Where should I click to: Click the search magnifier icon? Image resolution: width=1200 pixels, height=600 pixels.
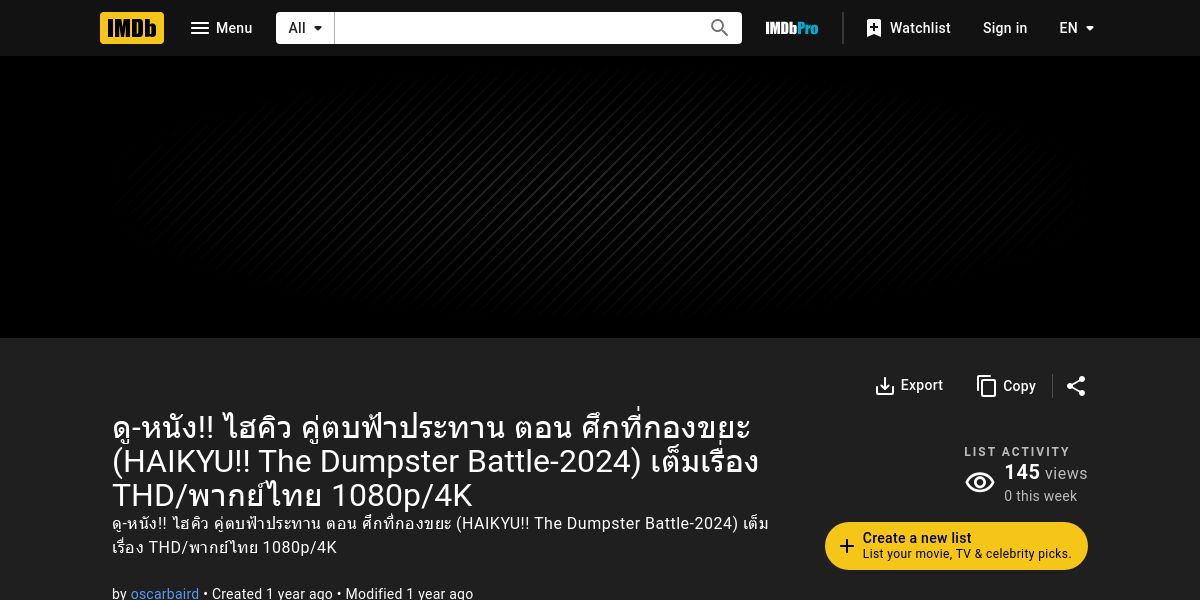tap(720, 28)
